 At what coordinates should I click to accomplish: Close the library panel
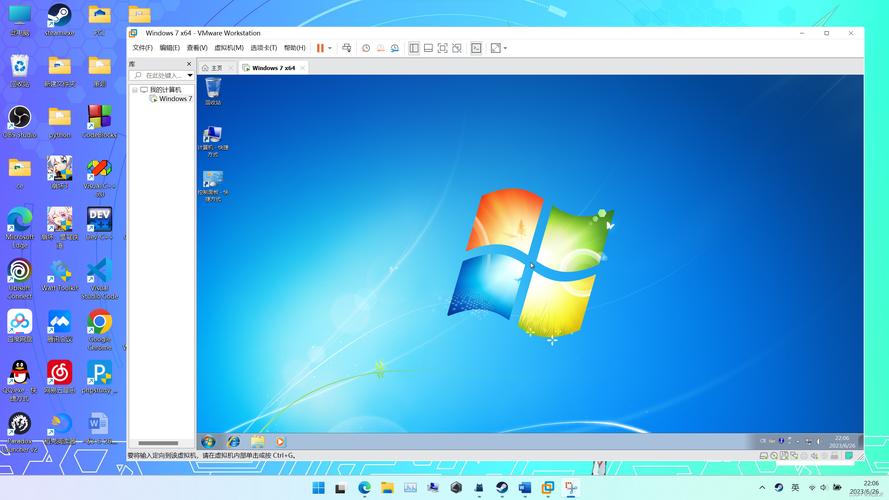(x=189, y=64)
